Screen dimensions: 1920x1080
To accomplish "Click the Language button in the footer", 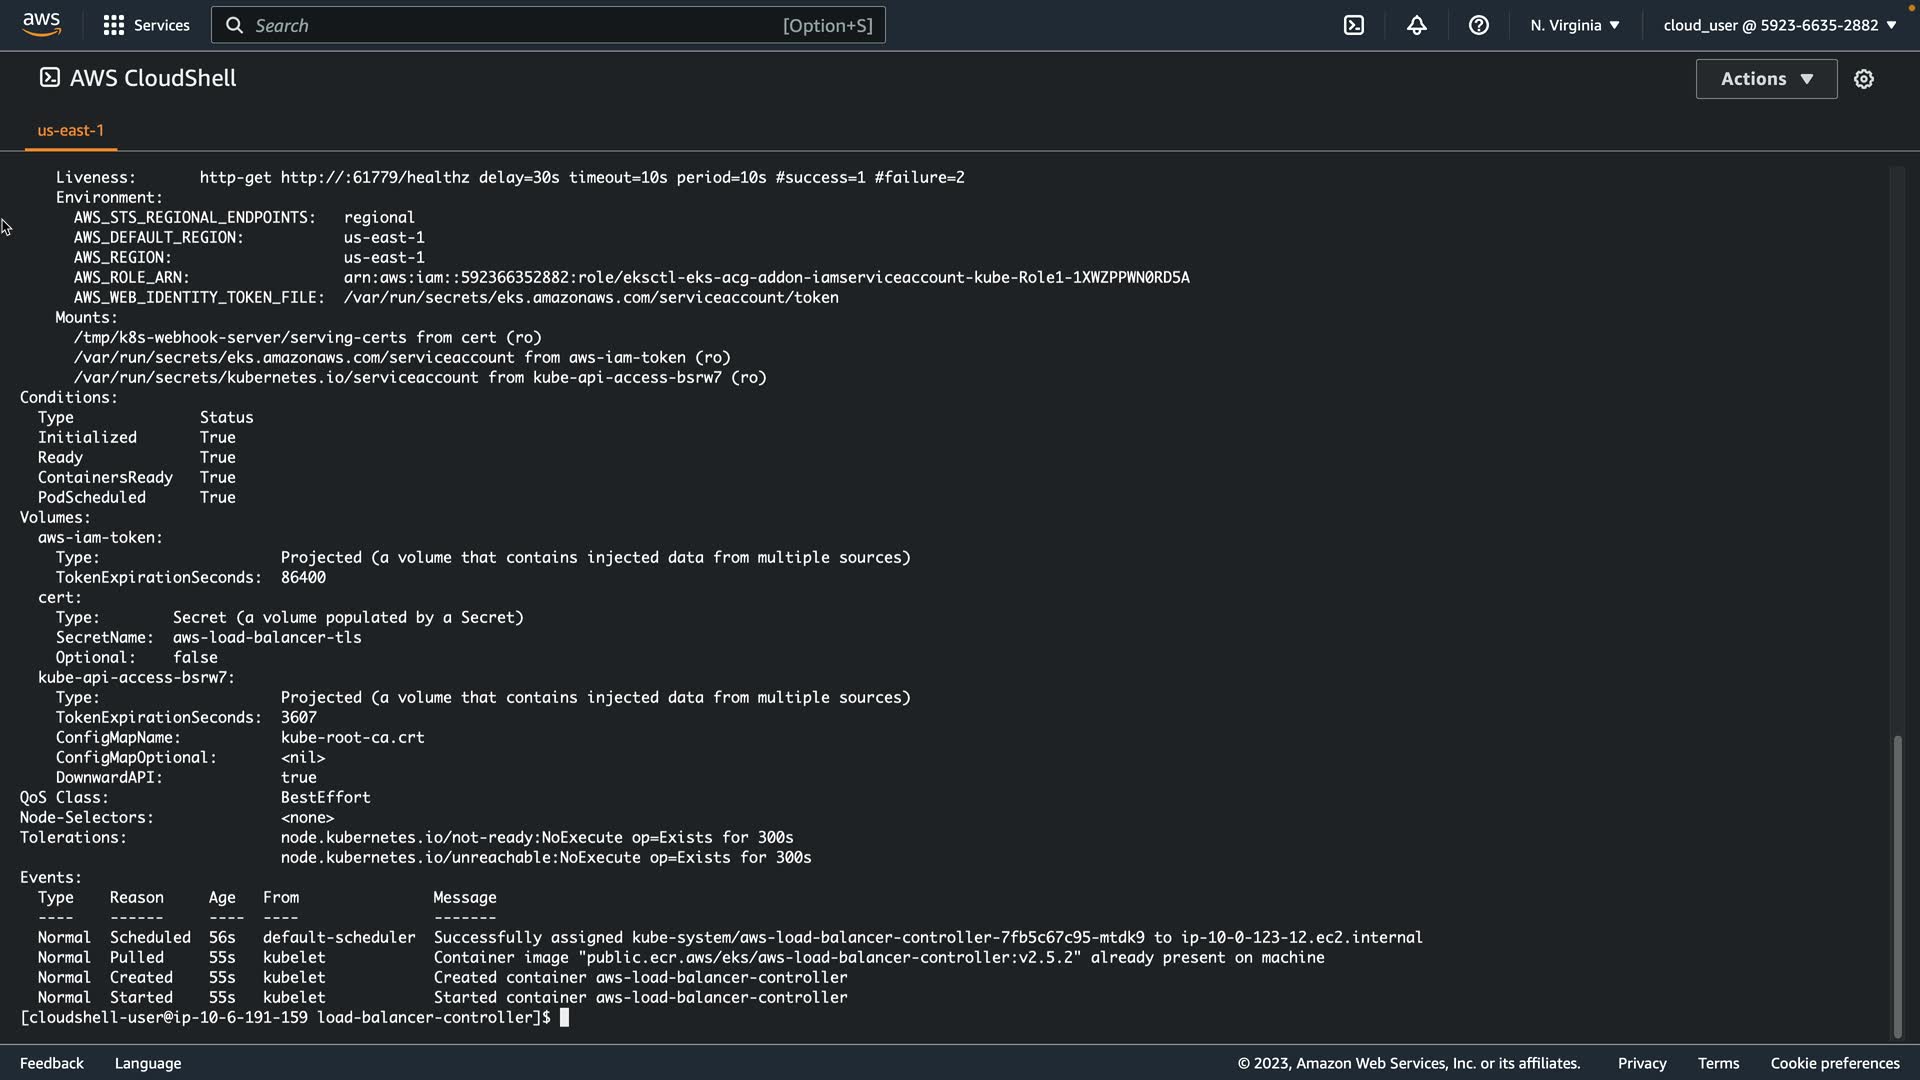I will [148, 1063].
